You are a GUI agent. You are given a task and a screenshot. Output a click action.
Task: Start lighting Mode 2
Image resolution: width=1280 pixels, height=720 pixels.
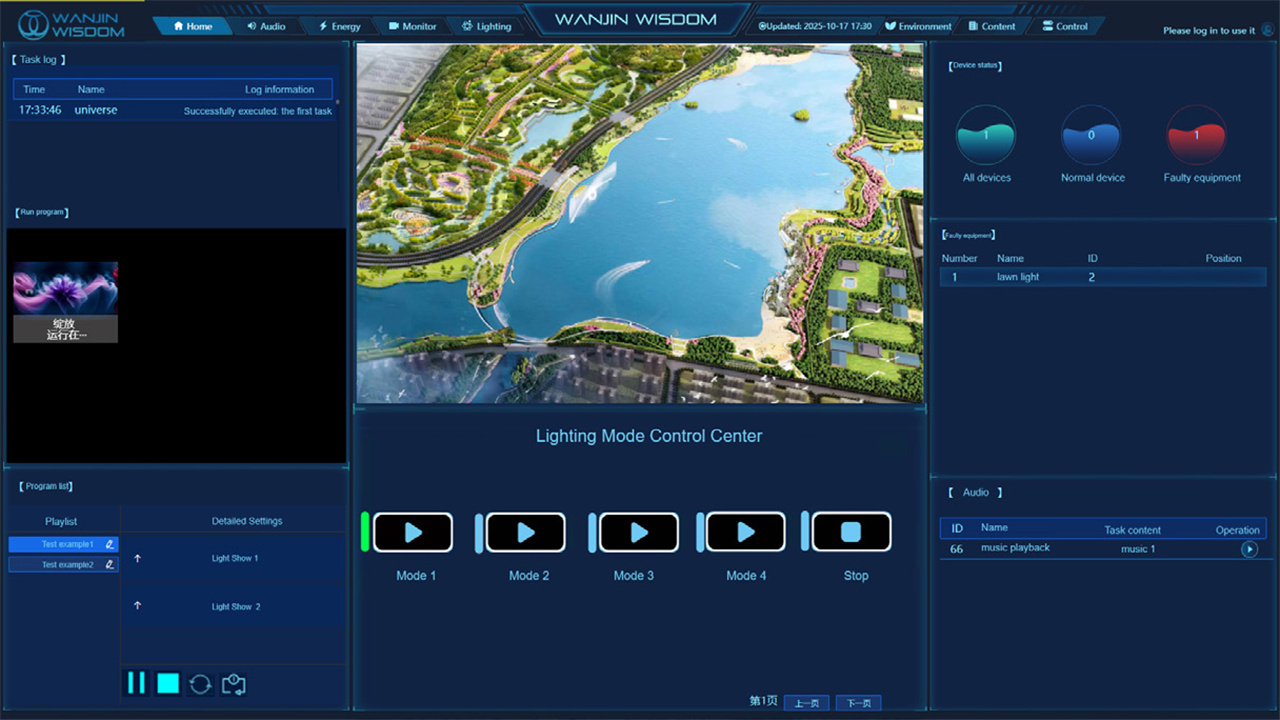point(526,533)
